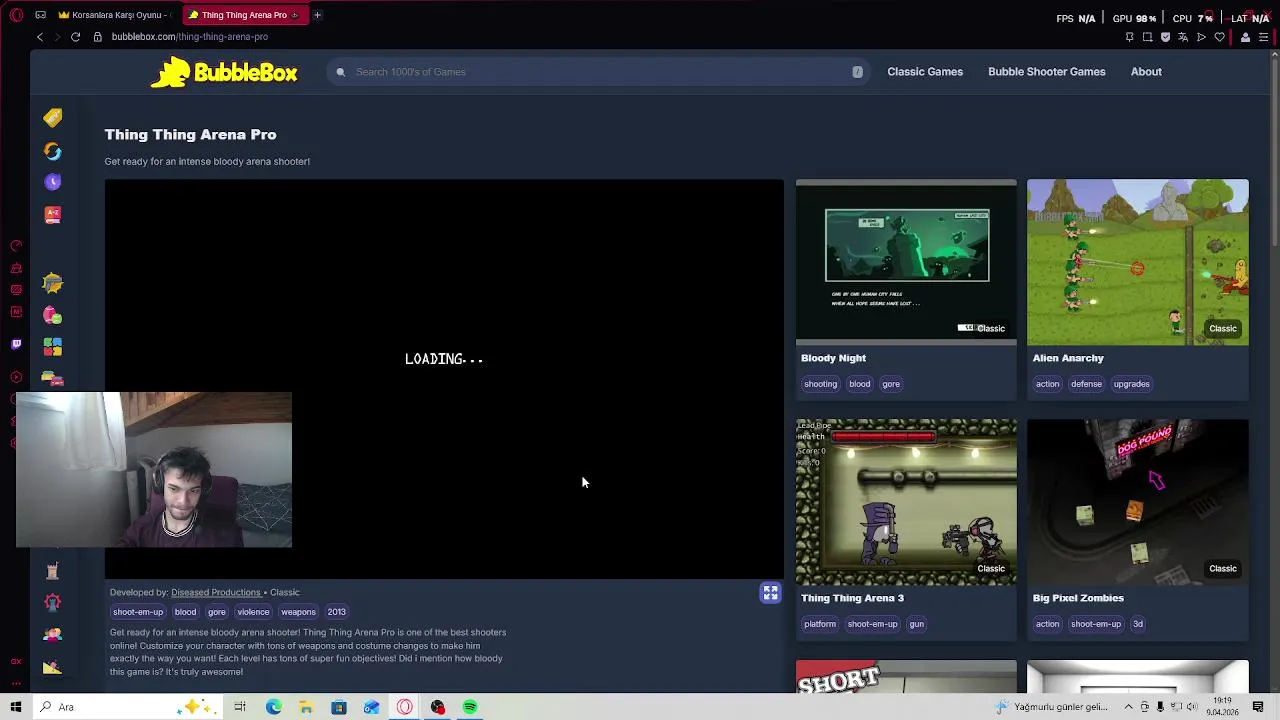Open GX Corner gamepad icon

(40, 15)
